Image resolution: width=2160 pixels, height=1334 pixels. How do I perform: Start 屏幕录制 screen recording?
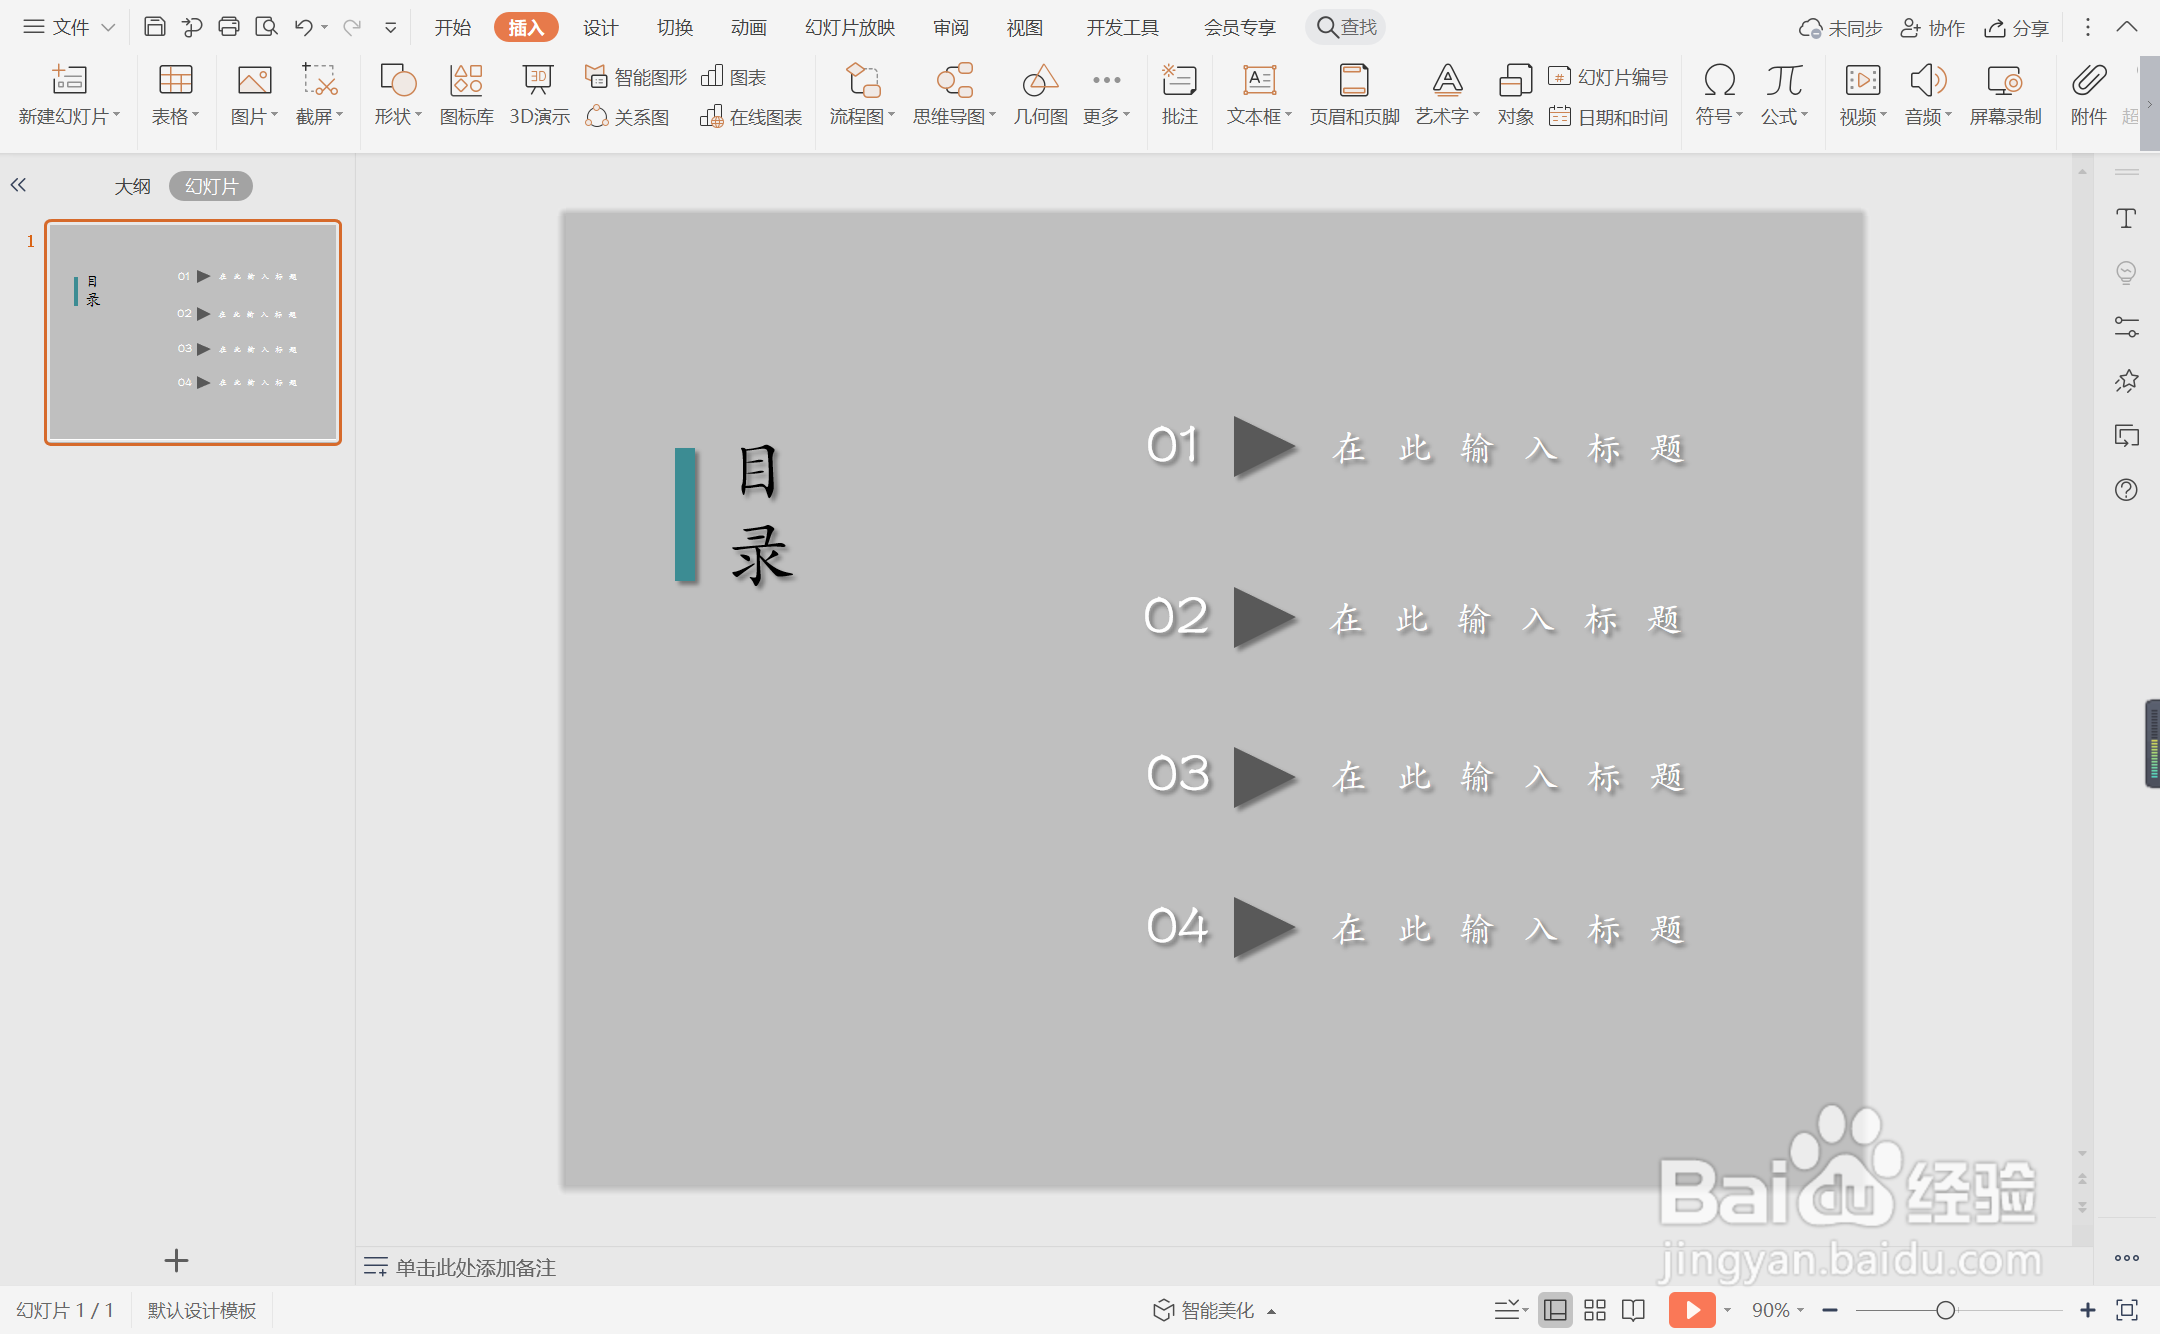(2005, 94)
